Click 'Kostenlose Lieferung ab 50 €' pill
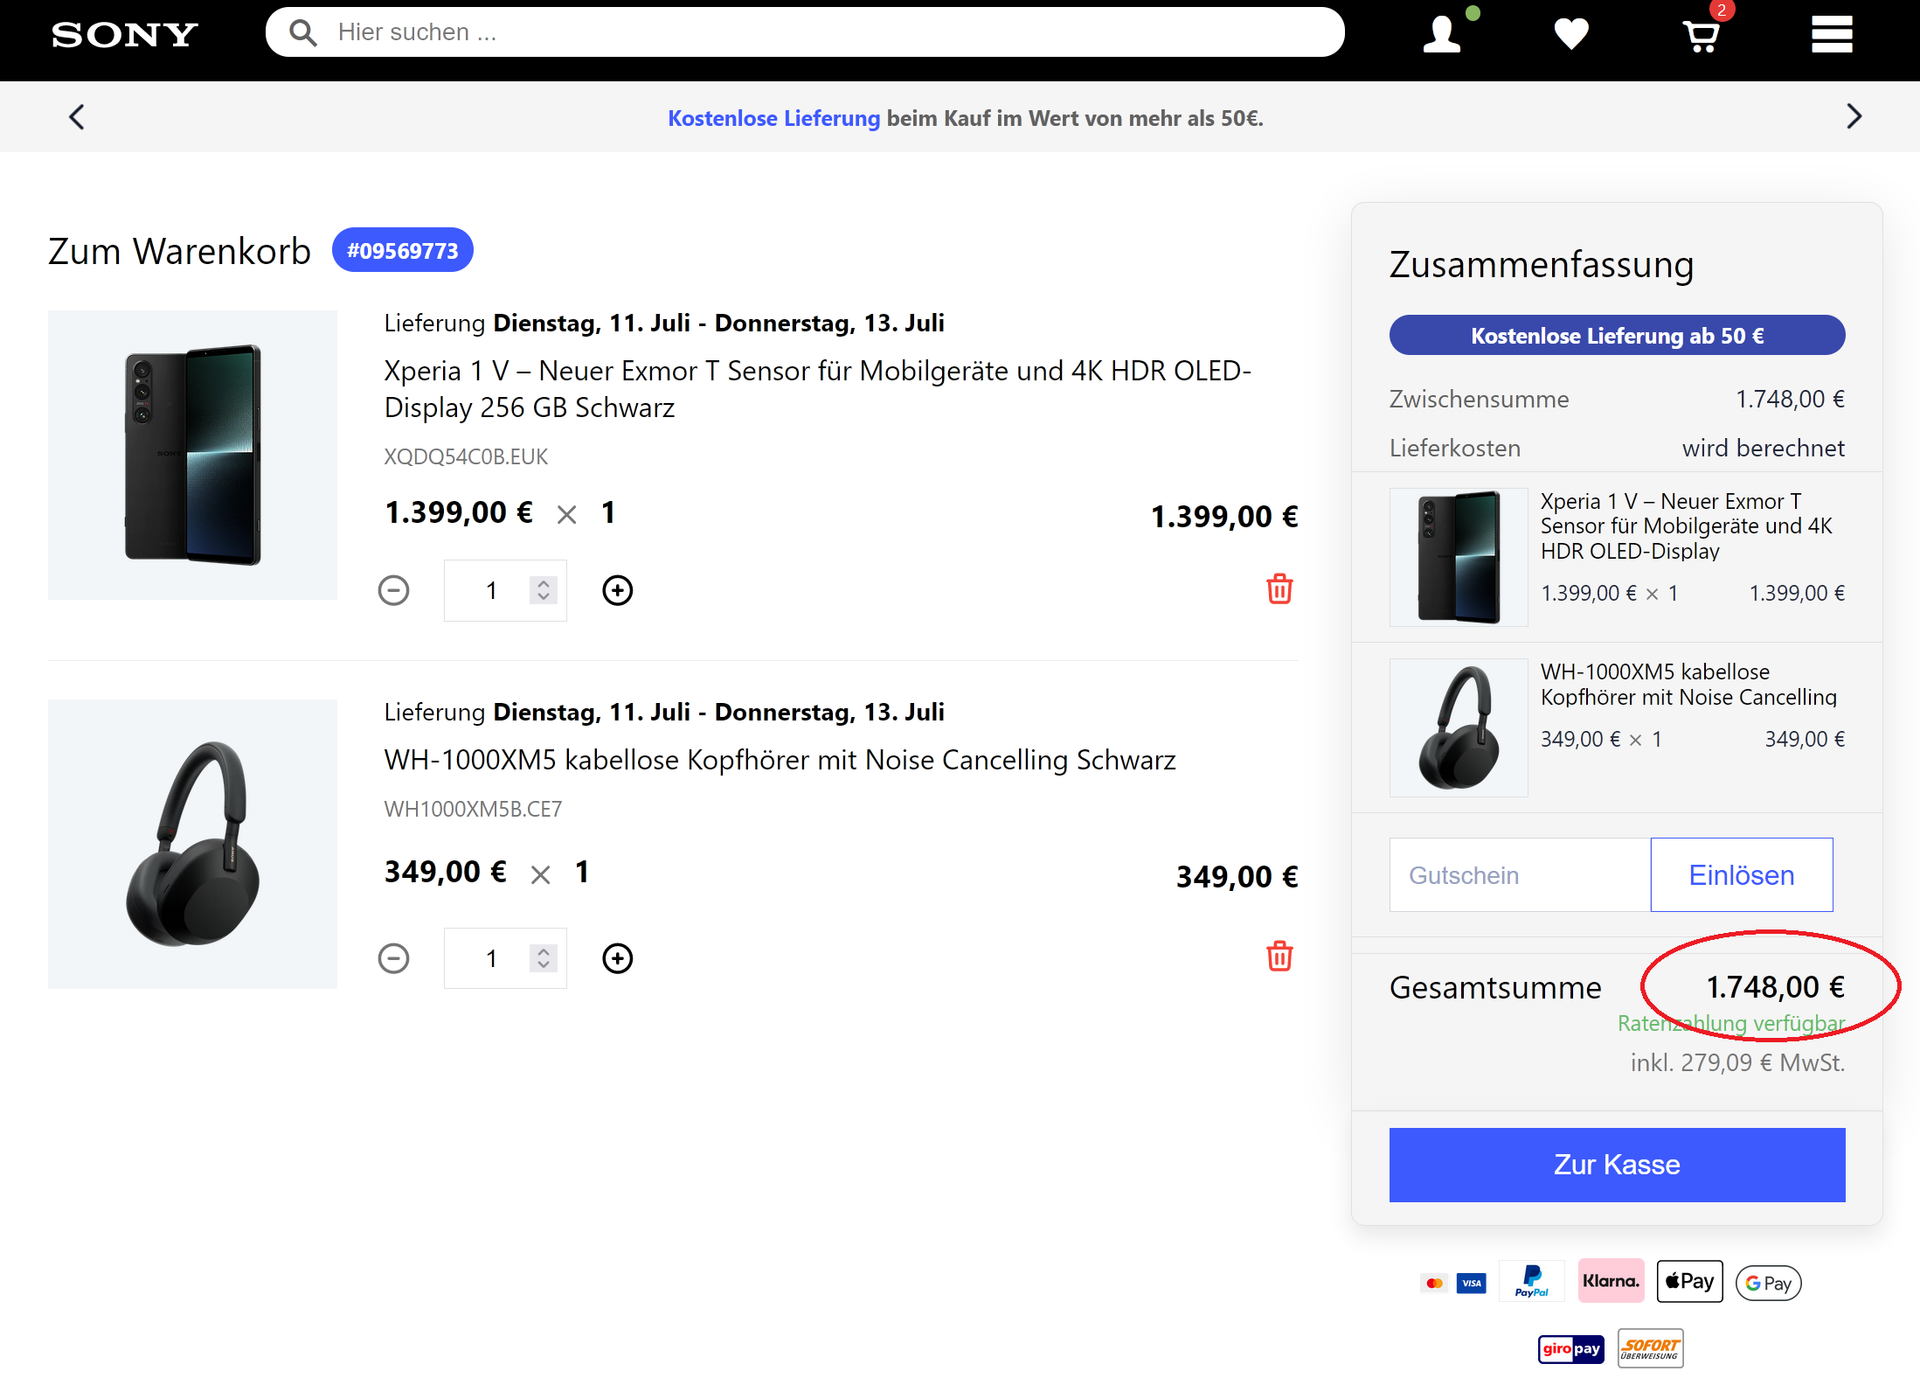The height and width of the screenshot is (1385, 1920). pyautogui.click(x=1617, y=335)
